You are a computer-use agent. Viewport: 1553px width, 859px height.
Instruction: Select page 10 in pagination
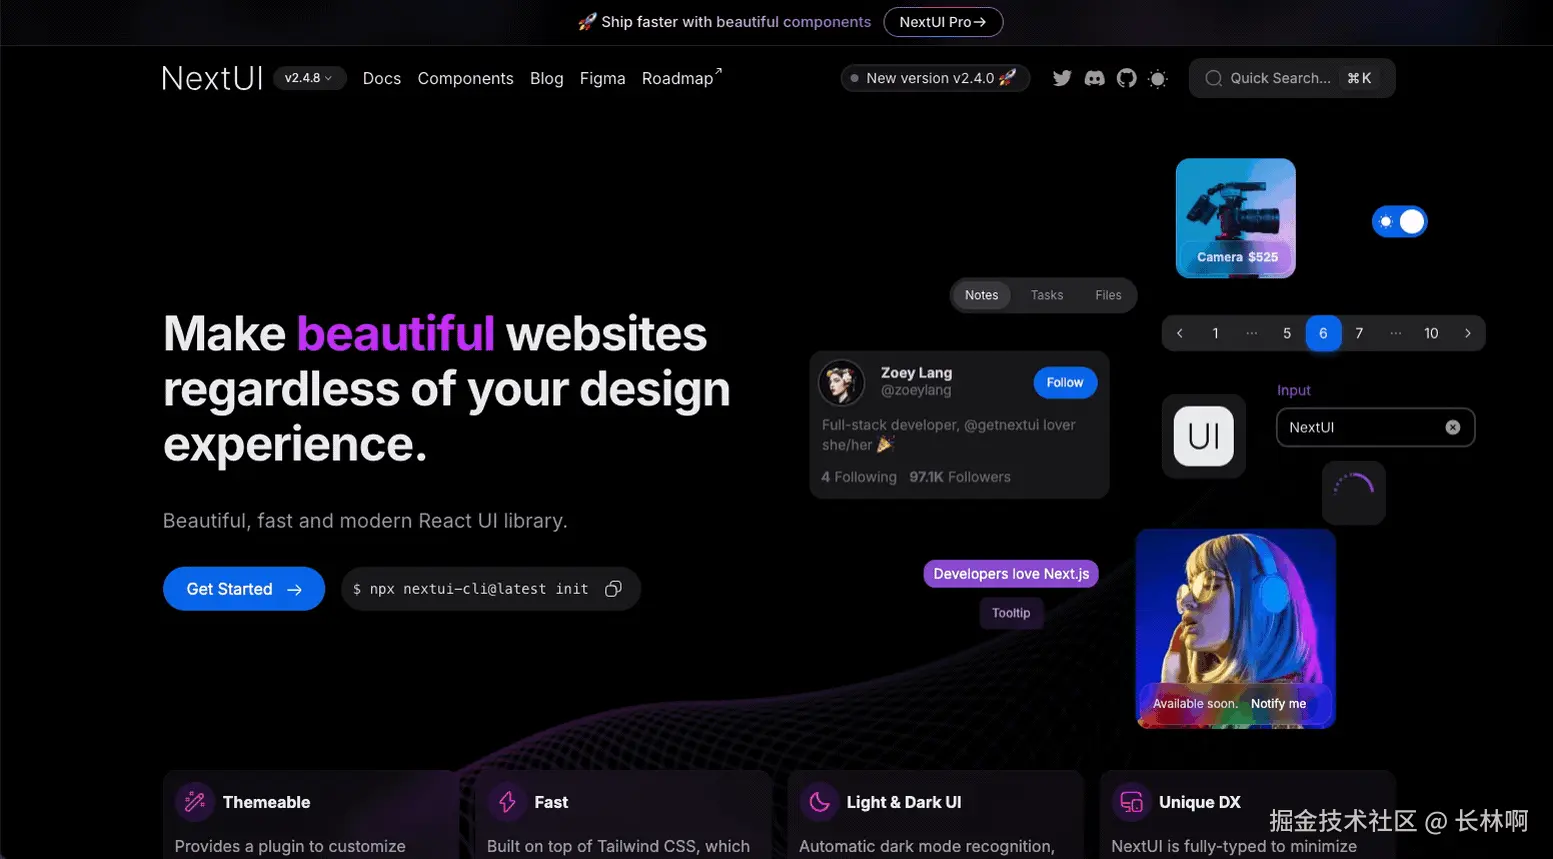(1431, 333)
